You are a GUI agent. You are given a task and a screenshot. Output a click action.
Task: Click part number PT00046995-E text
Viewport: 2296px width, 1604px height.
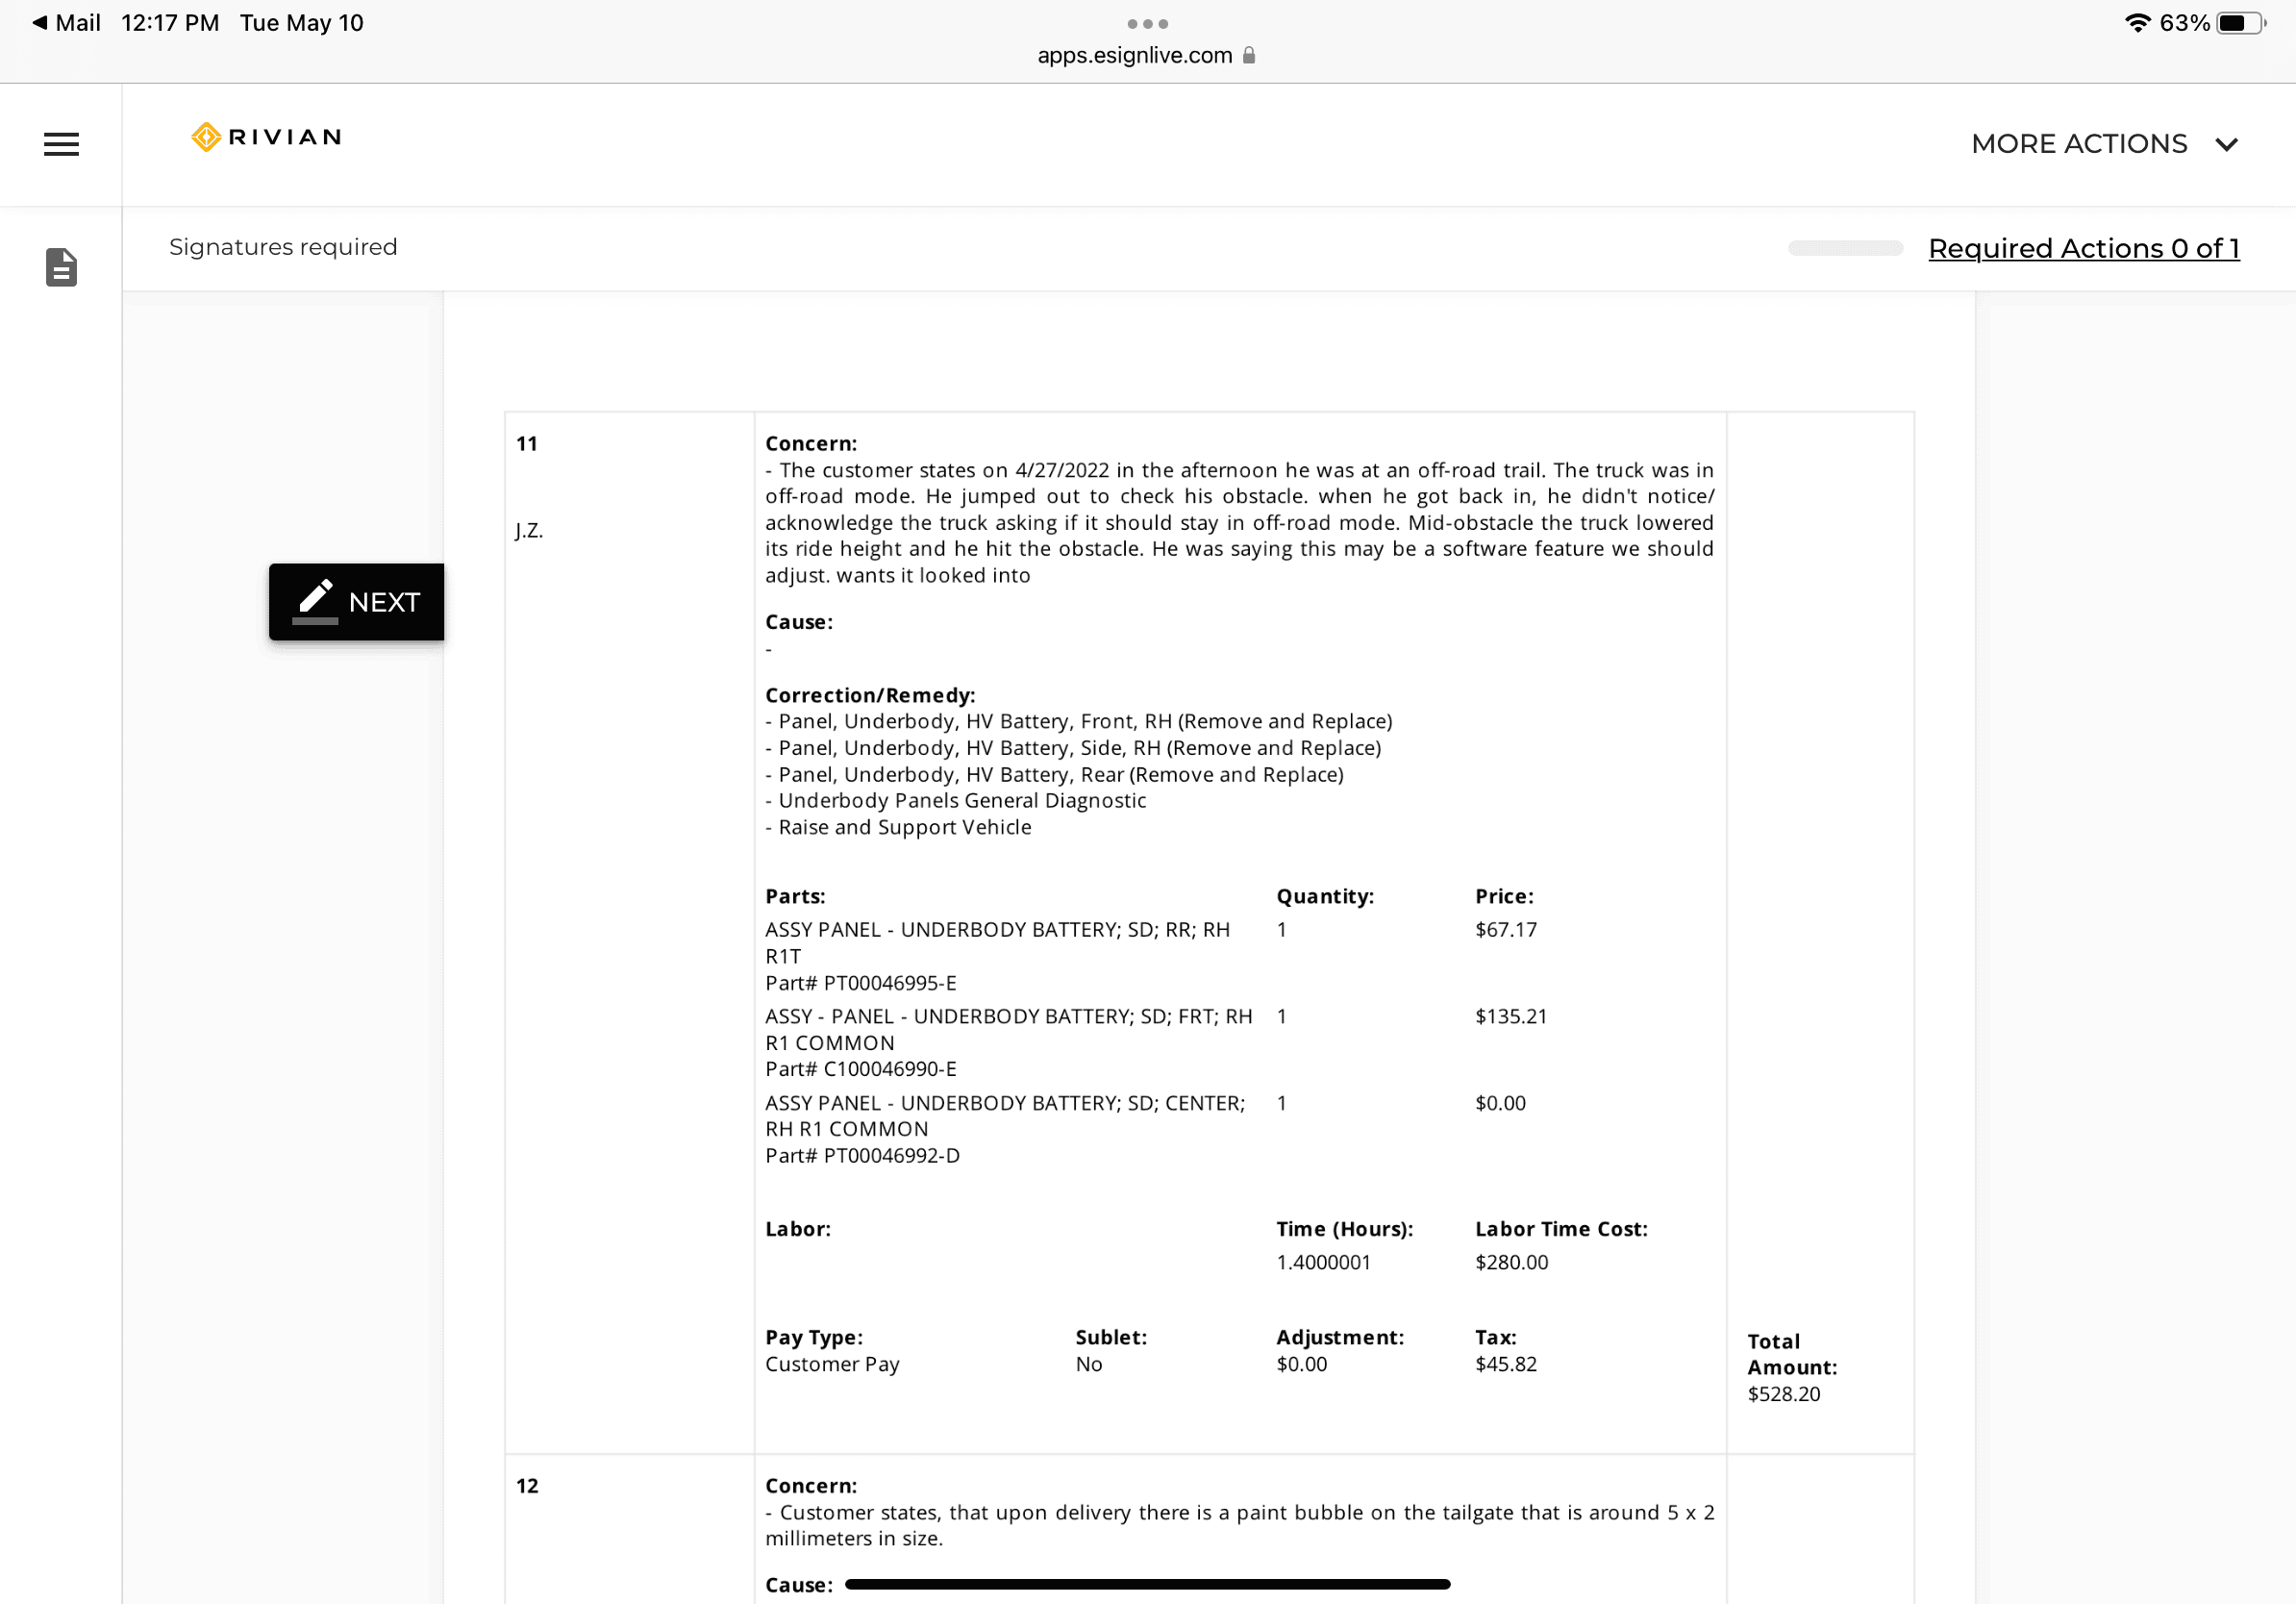pos(889,983)
